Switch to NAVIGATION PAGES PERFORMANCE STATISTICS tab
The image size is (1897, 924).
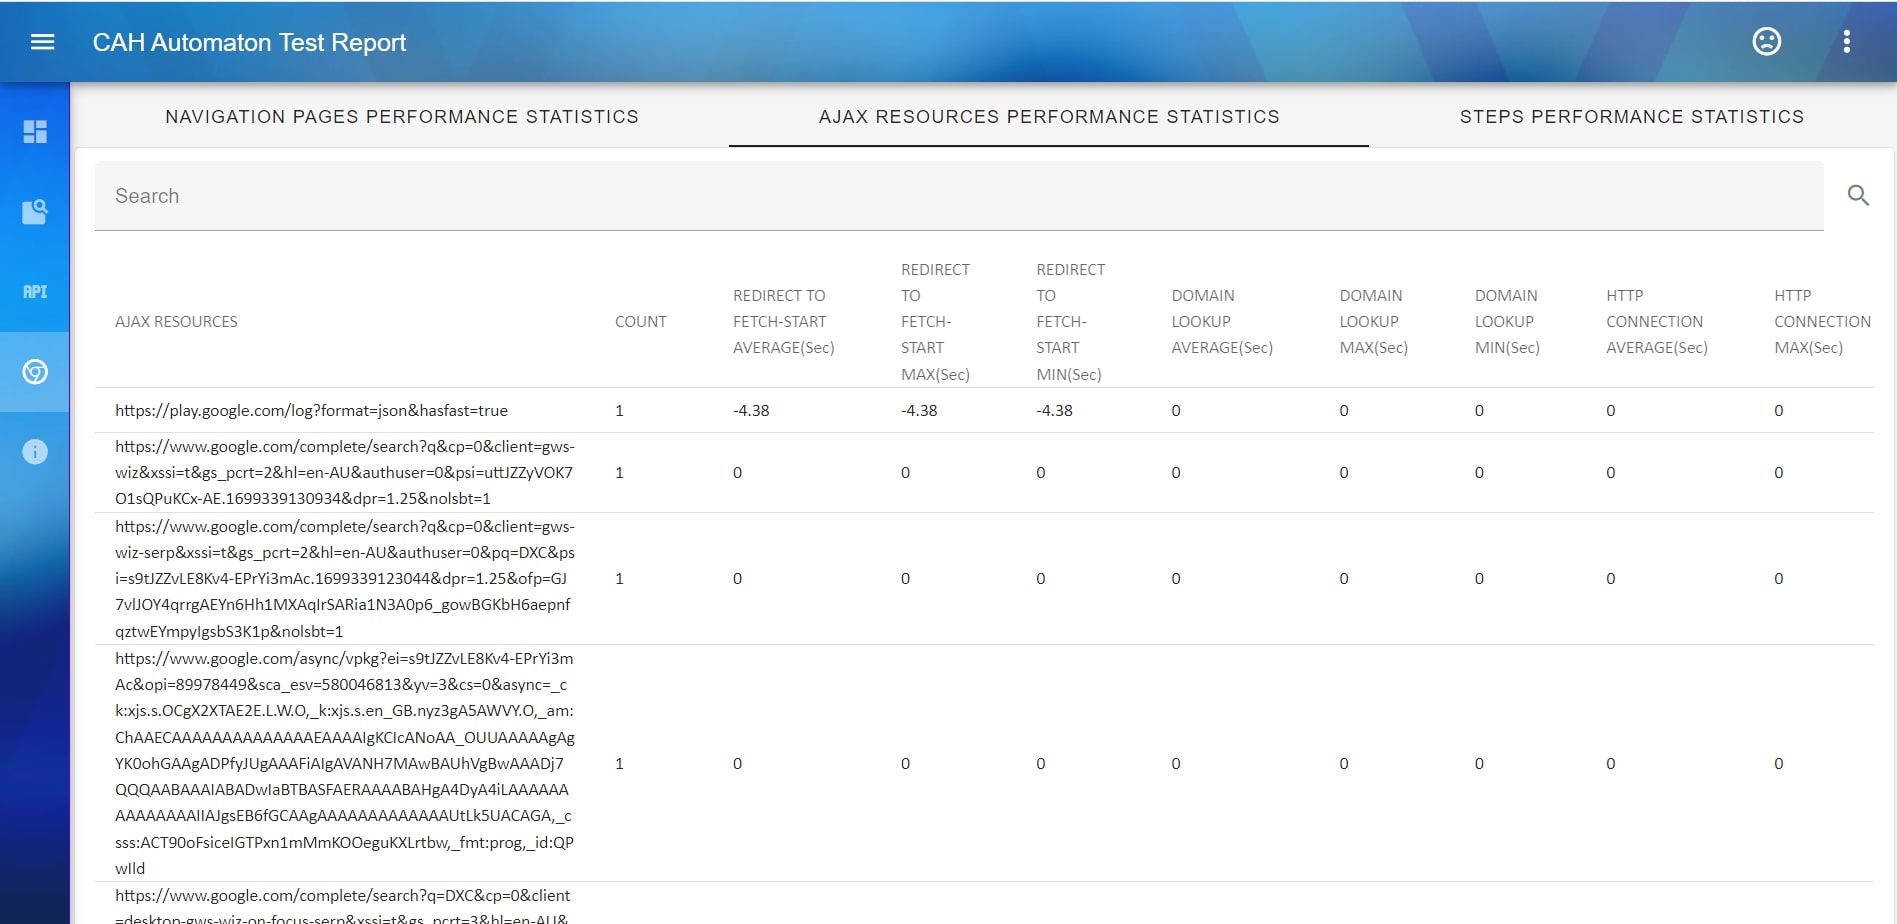(x=402, y=116)
